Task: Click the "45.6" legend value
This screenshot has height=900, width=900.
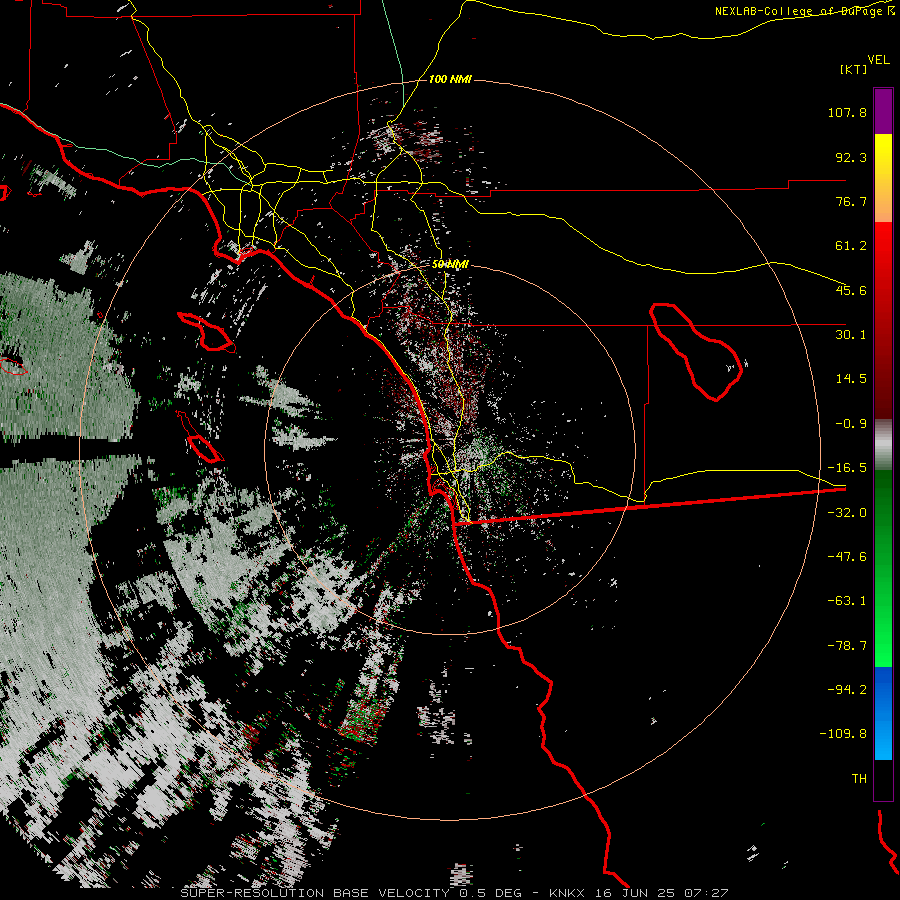Action: click(851, 290)
